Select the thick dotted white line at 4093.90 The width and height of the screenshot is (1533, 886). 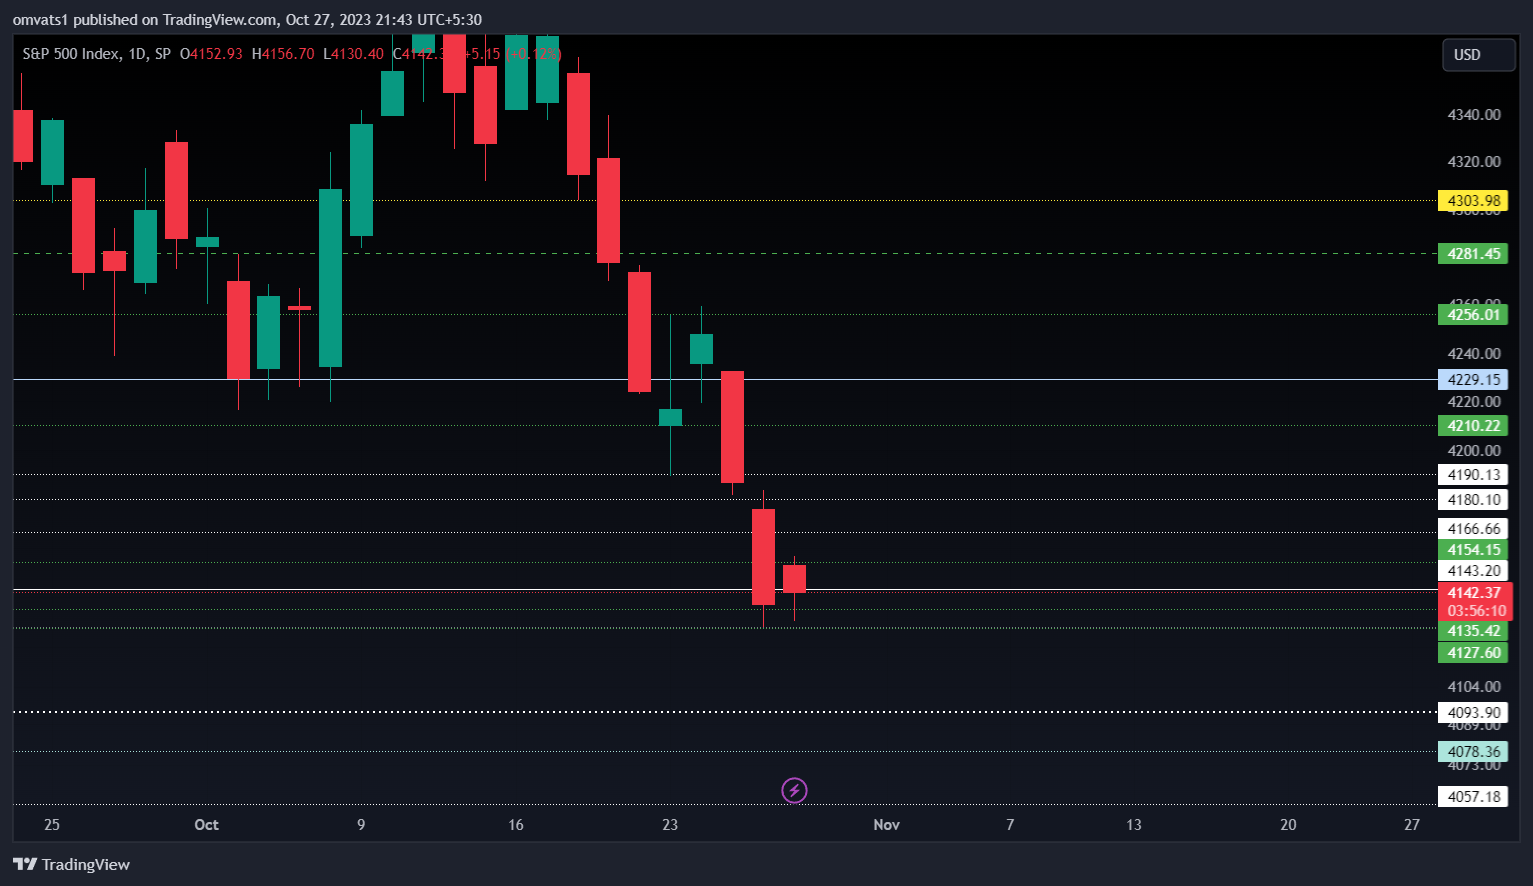pyautogui.click(x=725, y=712)
